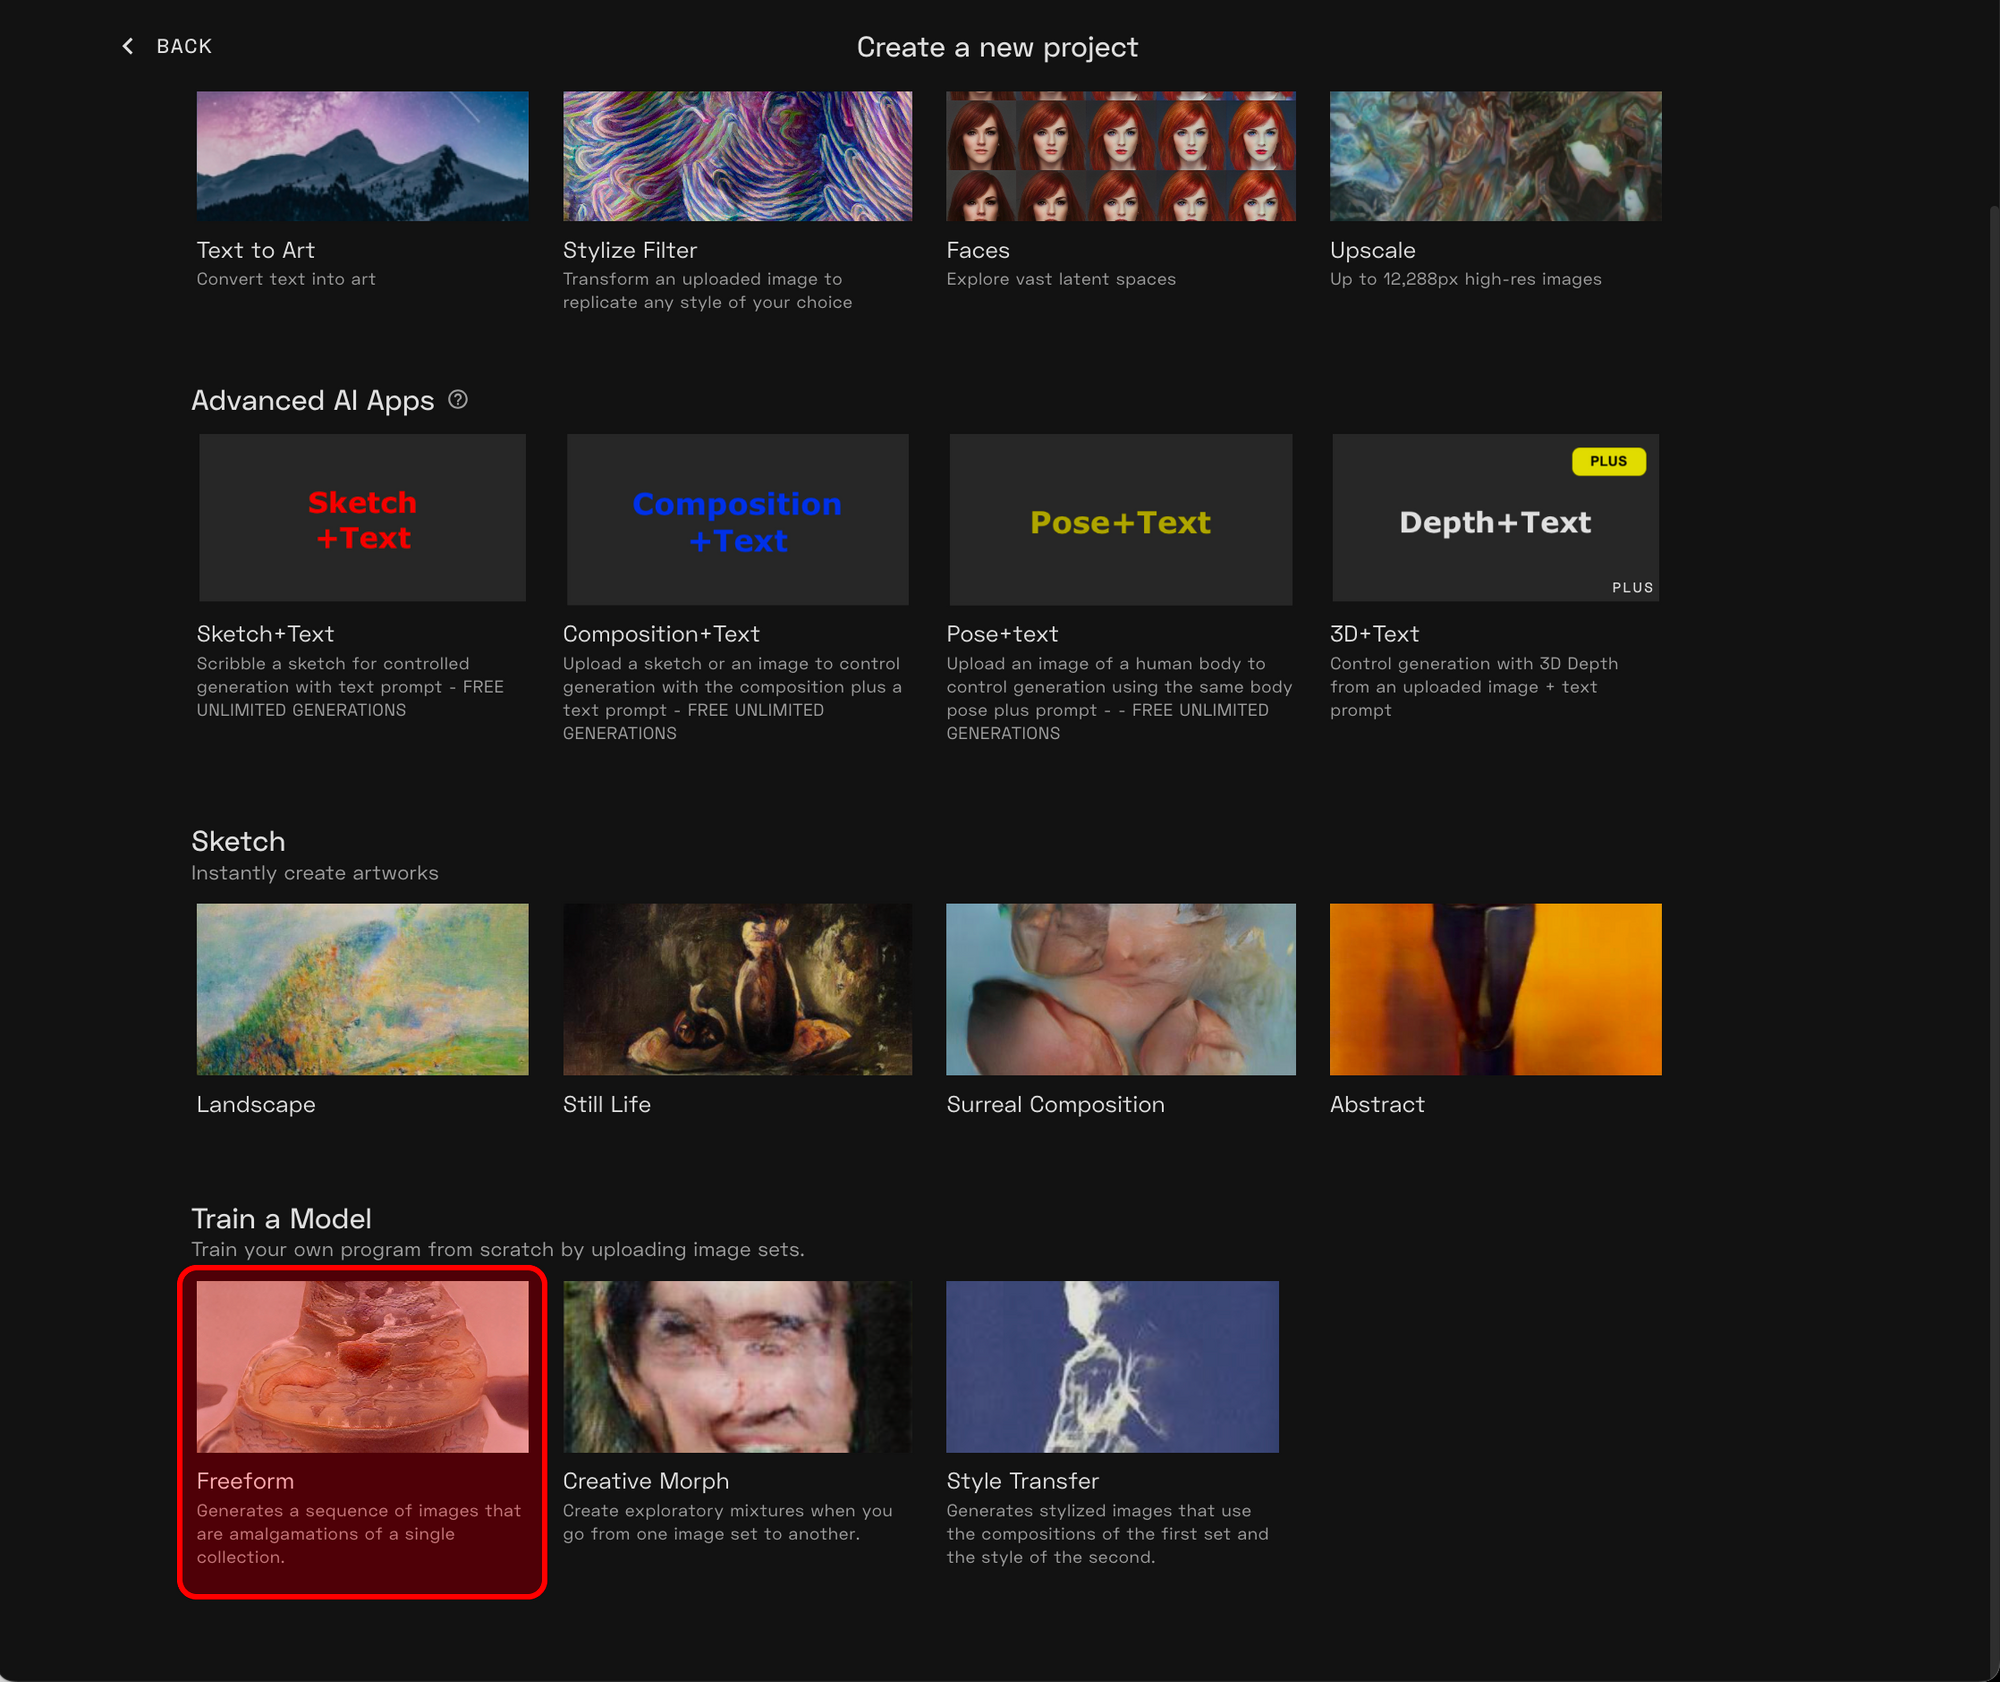Select the Still Life sketch thumbnail
Screen dimensions: 2000x1682
[737, 989]
